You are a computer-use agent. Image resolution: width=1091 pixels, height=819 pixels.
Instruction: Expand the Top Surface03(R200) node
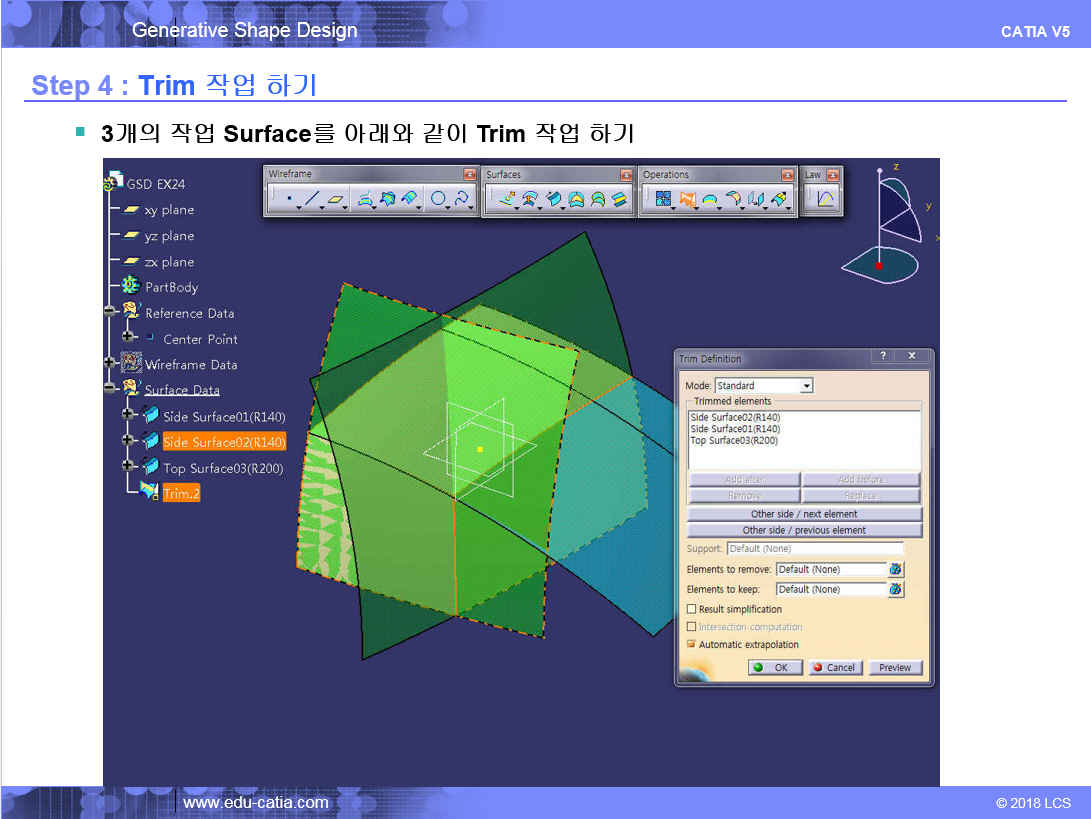tap(129, 467)
